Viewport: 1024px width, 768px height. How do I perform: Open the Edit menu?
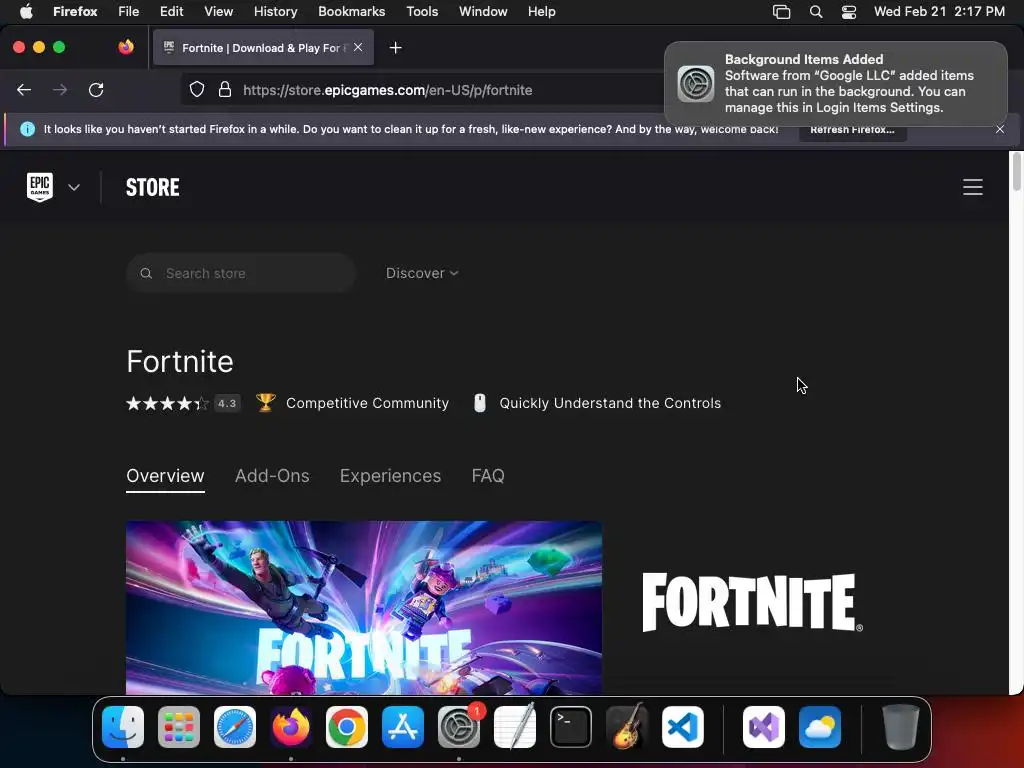click(x=171, y=11)
